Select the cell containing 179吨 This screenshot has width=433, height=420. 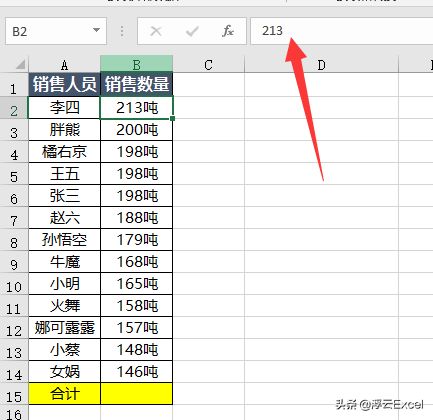[x=136, y=240]
